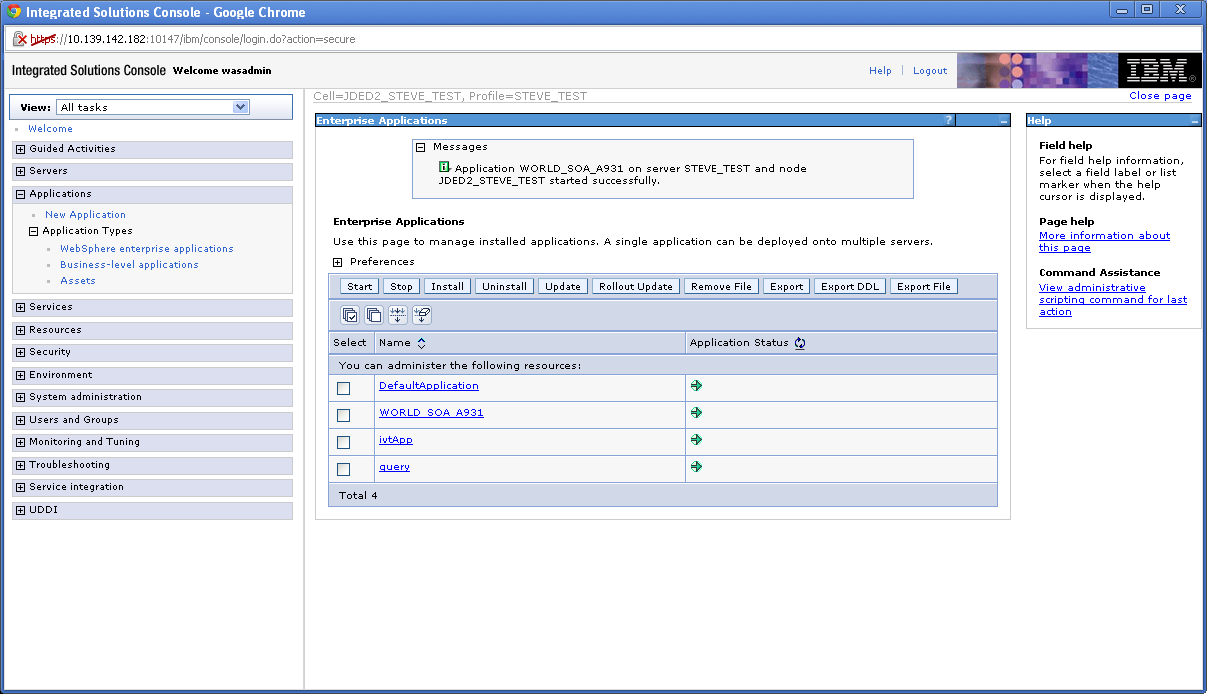Click query application status arrow icon
The height and width of the screenshot is (694, 1207).
[696, 466]
